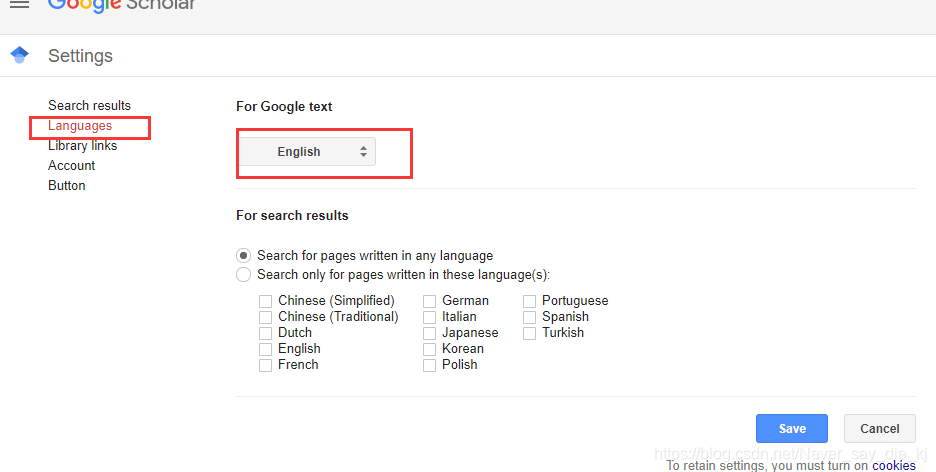Open the English Google text dropdown
The image size is (936, 472).
[307, 152]
